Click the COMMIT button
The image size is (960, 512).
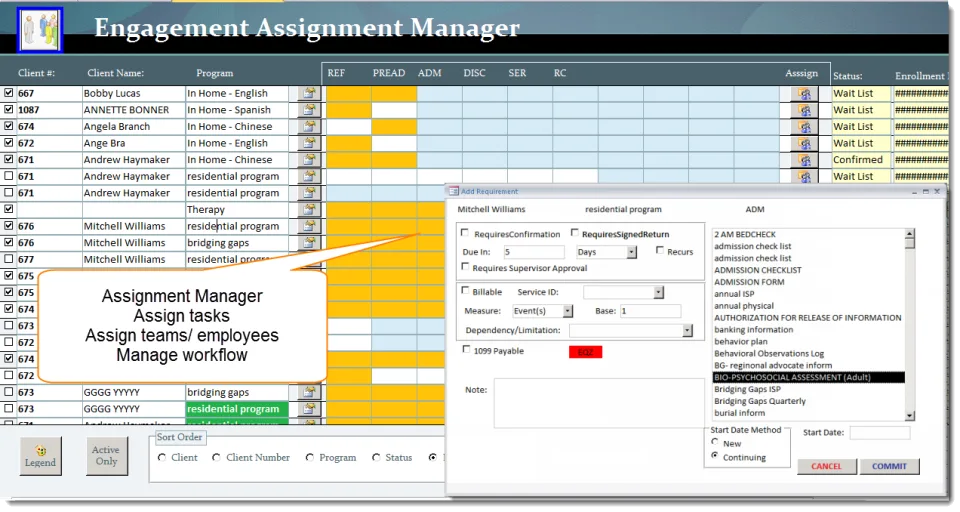click(x=889, y=466)
